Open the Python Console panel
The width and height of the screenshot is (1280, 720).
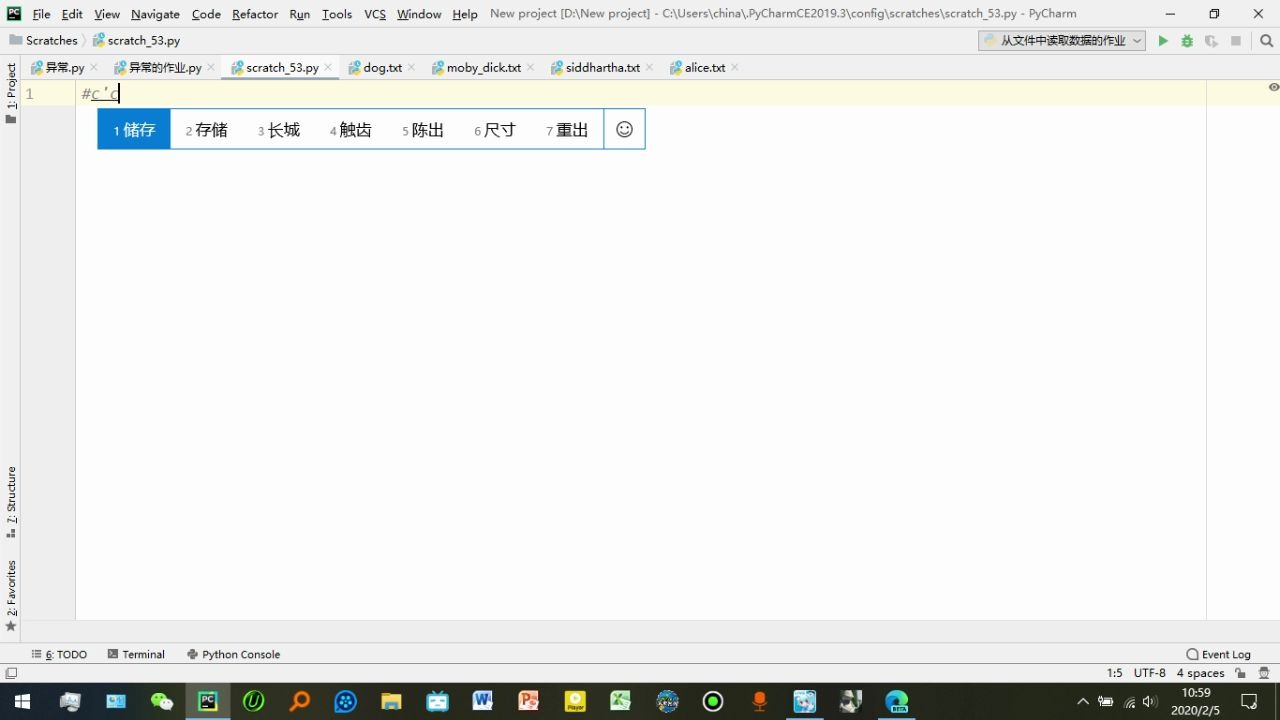coord(240,654)
